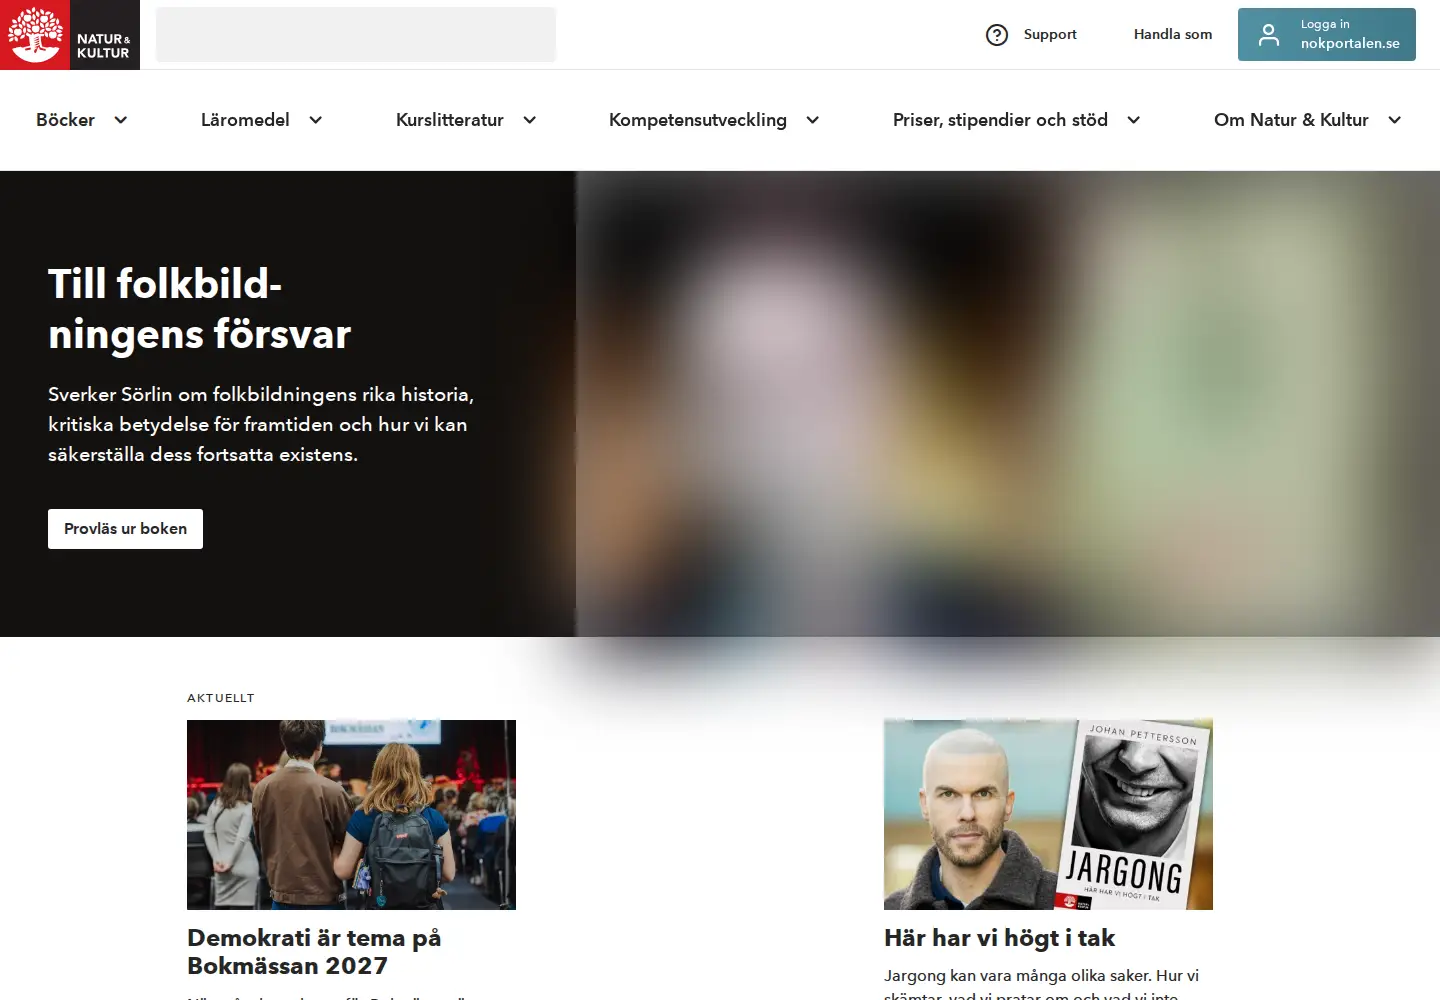Open the Här har vi högt i tak article
Viewport: 1440px width, 1000px height.
[x=999, y=938]
